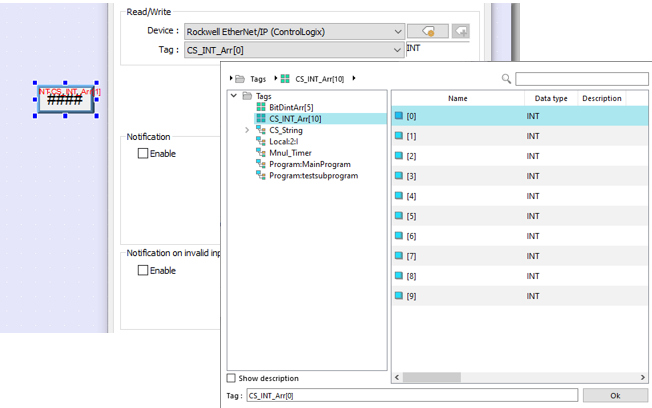Image resolution: width=652 pixels, height=408 pixels.
Task: Click the tag icon of row [6]
Action: click(x=399, y=235)
